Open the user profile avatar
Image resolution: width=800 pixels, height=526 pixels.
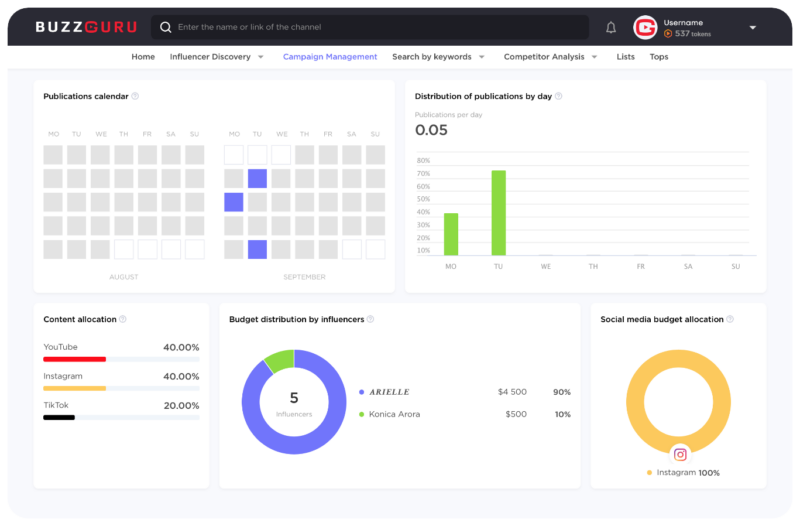click(645, 28)
